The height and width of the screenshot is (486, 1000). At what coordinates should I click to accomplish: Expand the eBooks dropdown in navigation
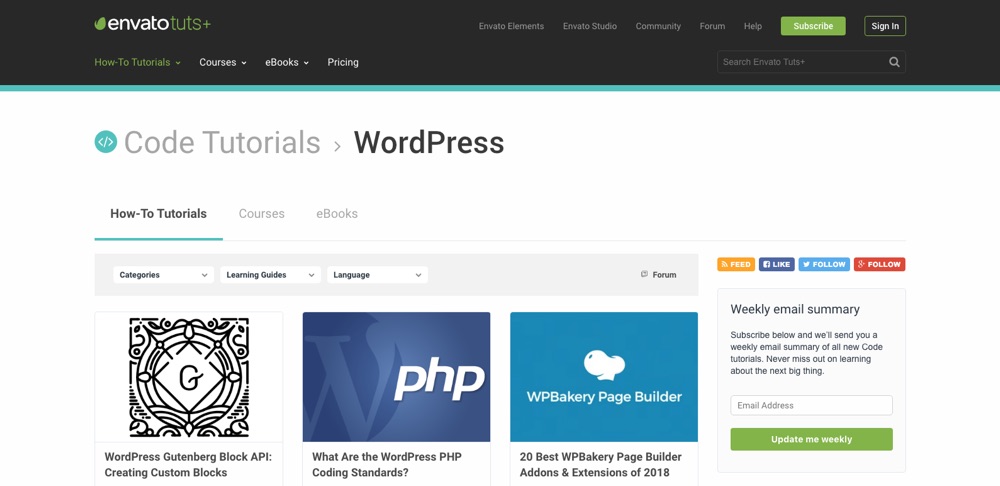click(x=287, y=62)
